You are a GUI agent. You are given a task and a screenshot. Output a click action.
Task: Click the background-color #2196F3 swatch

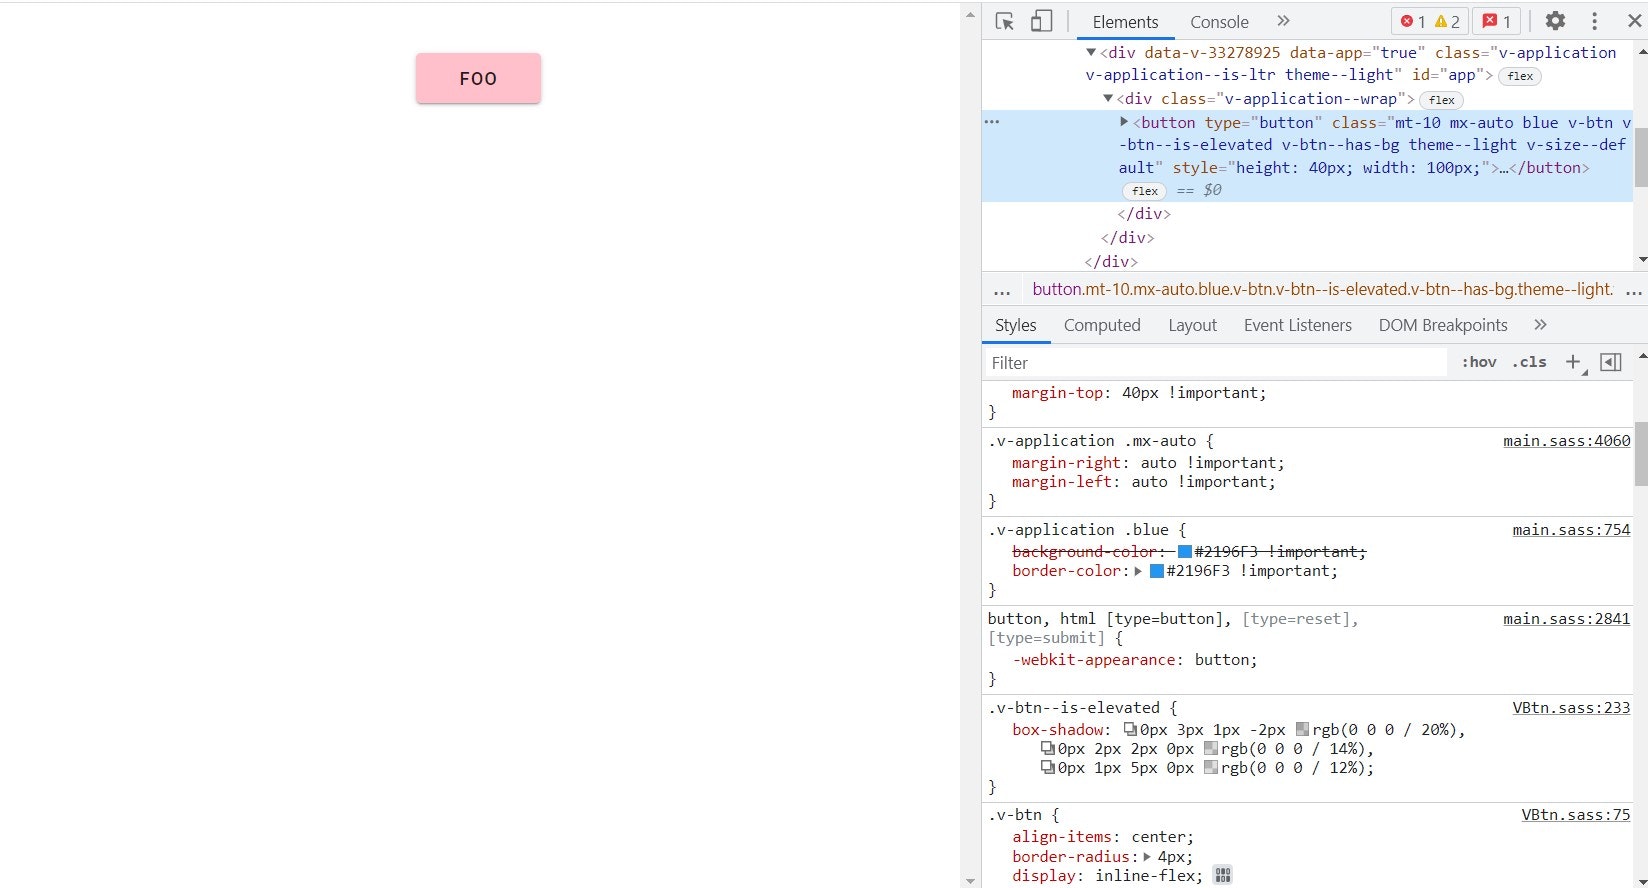click(1185, 552)
